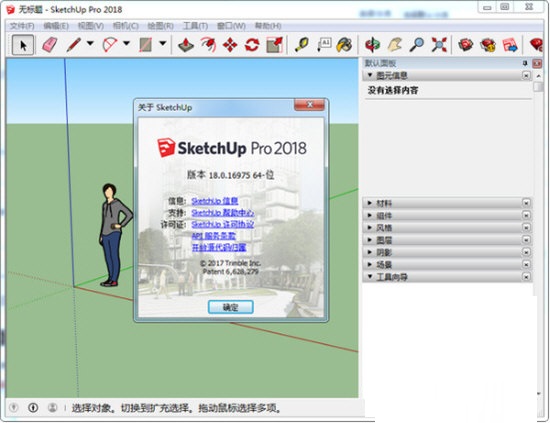Expand the 风格 panel
550x423 pixels.
coord(370,228)
